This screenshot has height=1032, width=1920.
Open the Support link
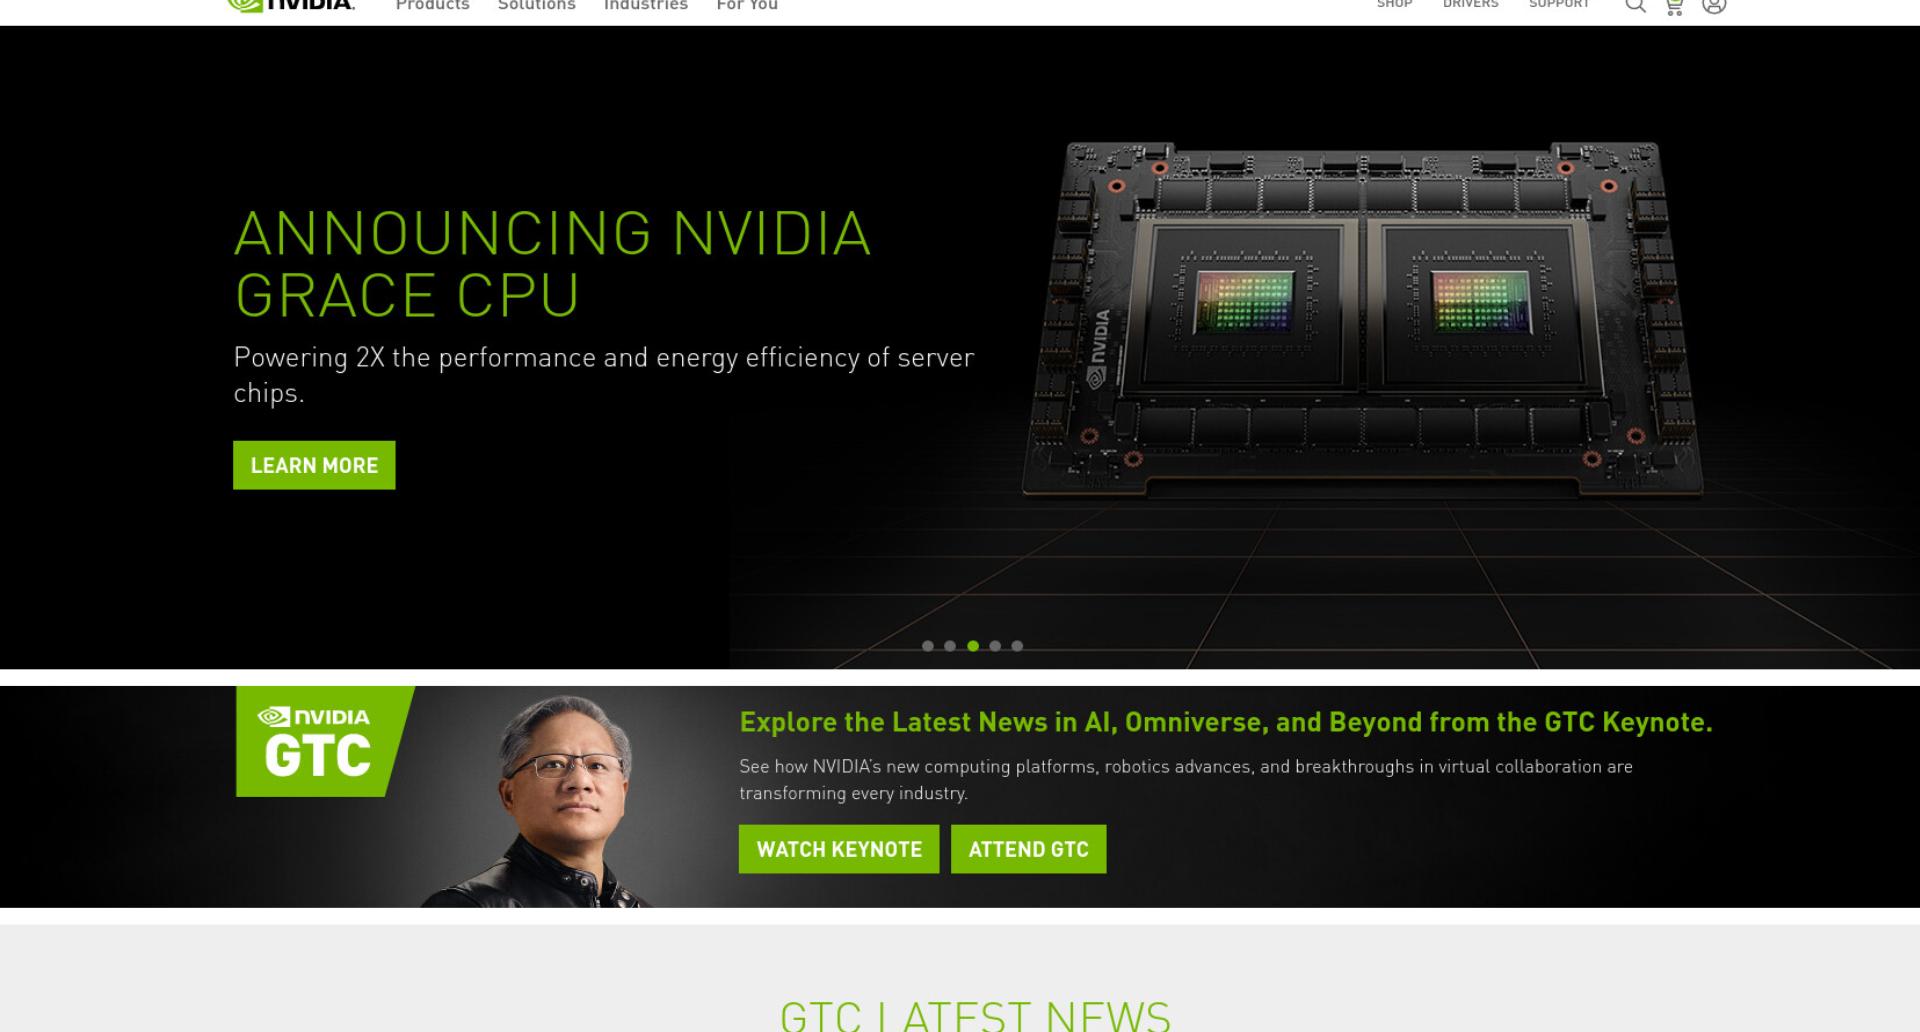click(1559, 4)
